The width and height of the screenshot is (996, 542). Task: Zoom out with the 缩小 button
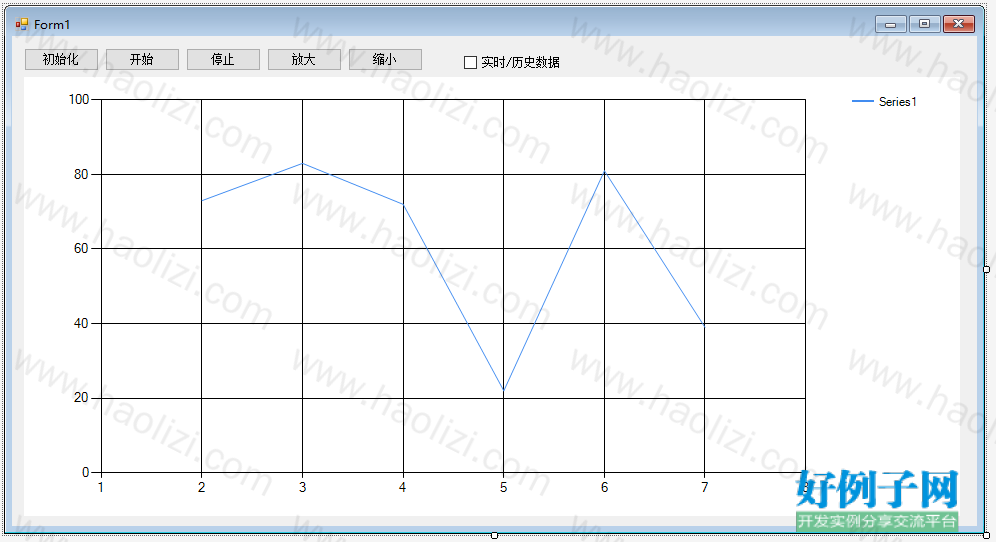(385, 59)
